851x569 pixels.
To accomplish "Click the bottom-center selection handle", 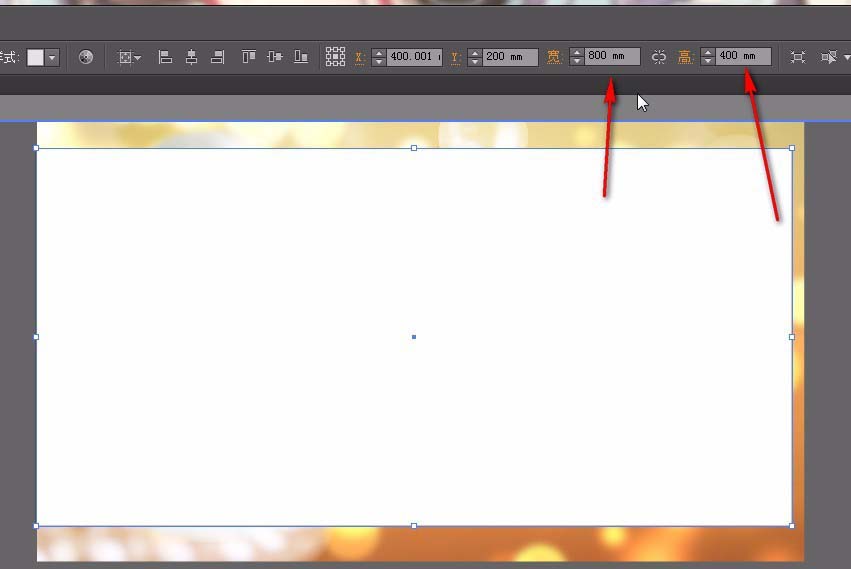I will [x=414, y=526].
